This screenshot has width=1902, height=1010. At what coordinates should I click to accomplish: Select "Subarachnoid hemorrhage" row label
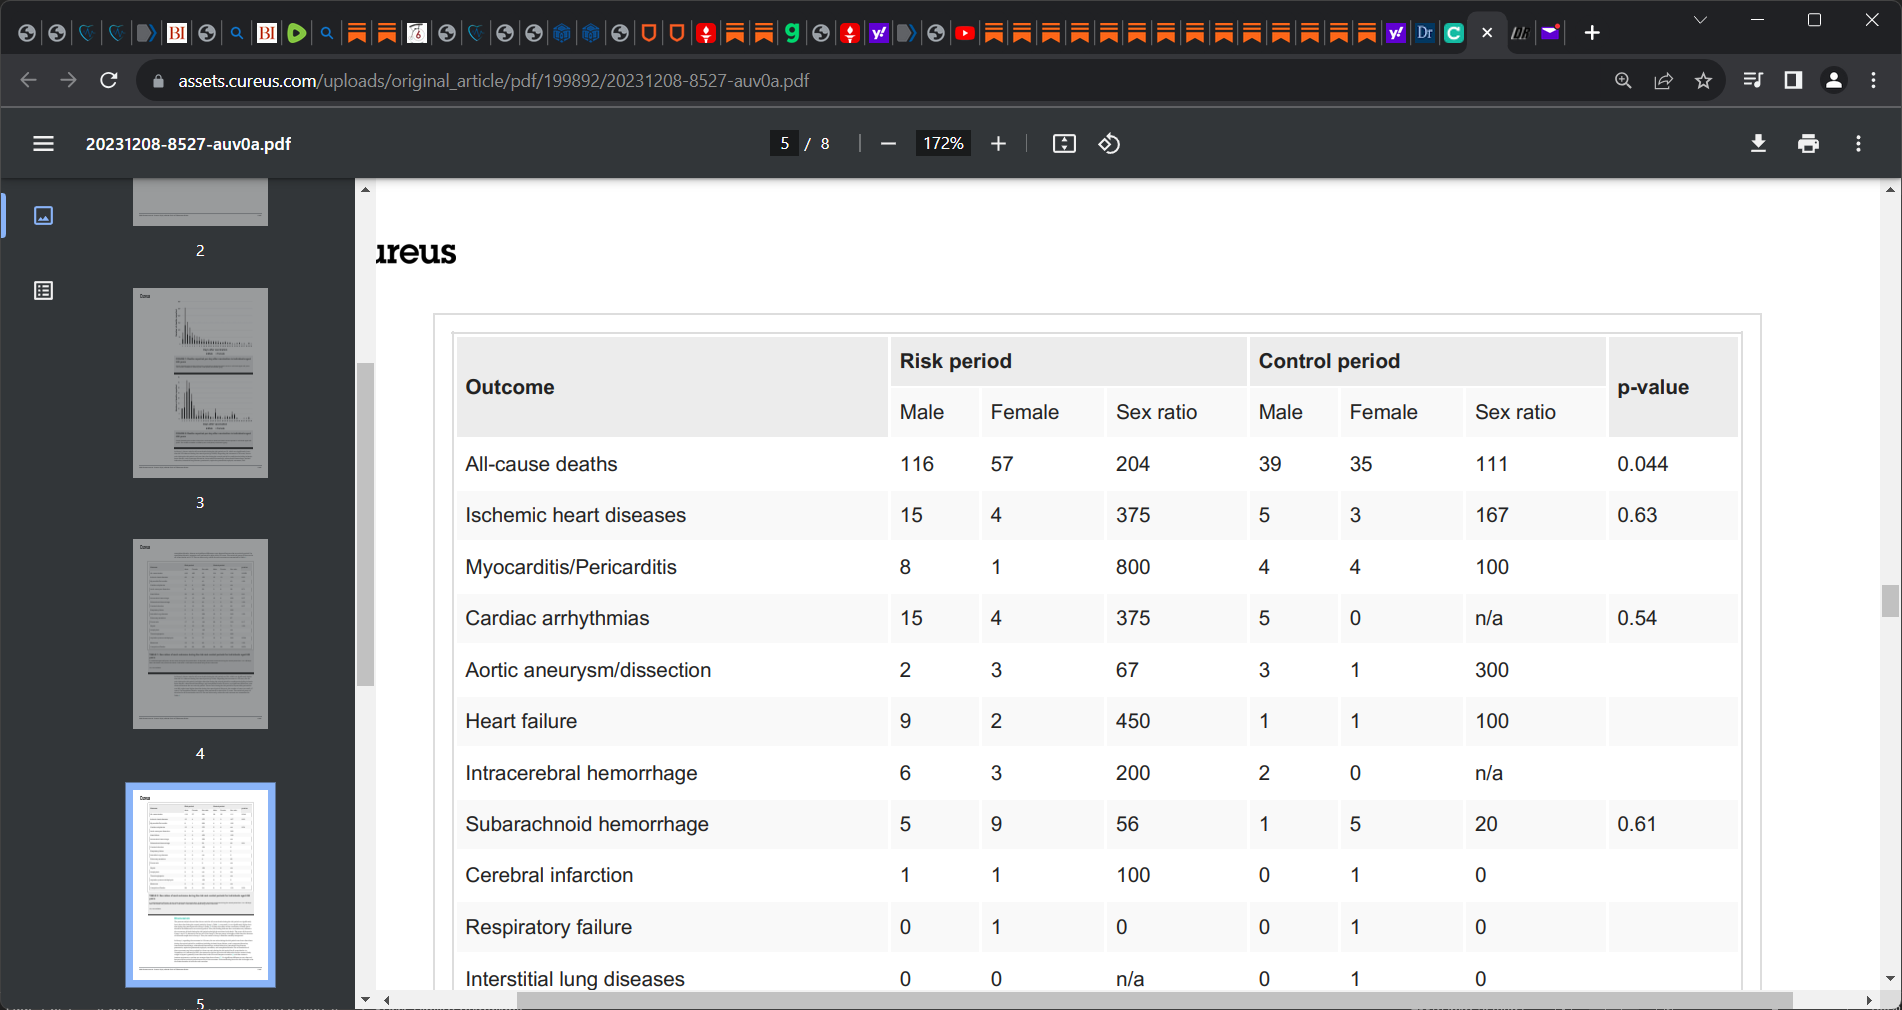click(x=587, y=824)
